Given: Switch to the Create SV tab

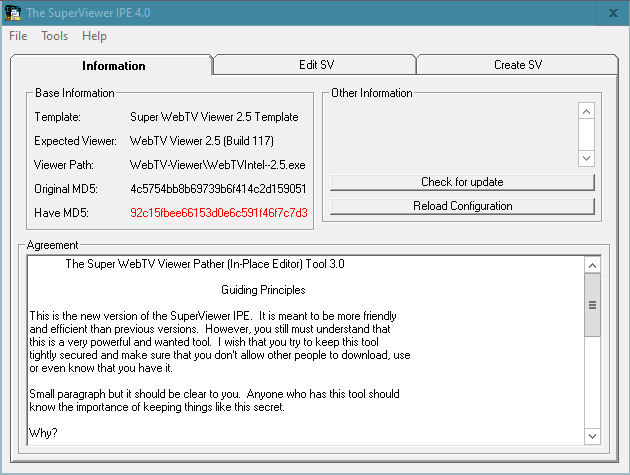Looking at the screenshot, I should 518,65.
